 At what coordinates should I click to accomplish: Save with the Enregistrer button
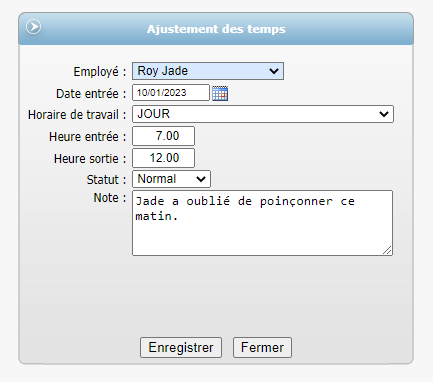(181, 347)
